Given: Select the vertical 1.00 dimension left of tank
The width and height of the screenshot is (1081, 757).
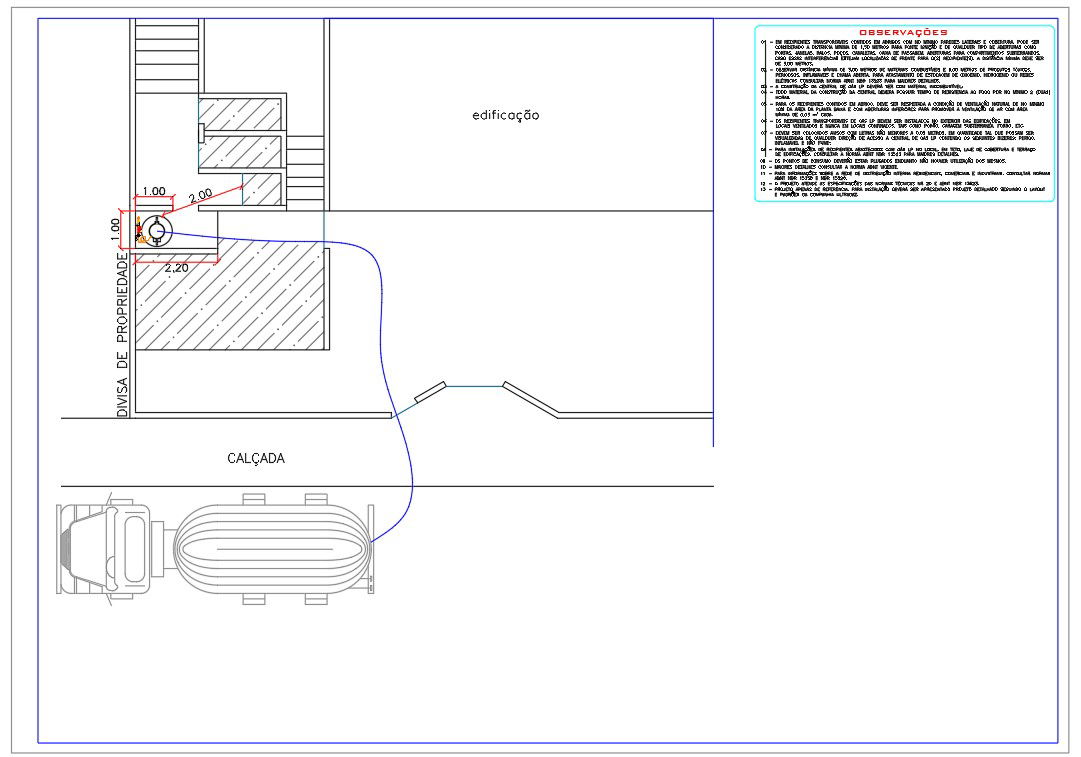Looking at the screenshot, I should coord(116,228).
